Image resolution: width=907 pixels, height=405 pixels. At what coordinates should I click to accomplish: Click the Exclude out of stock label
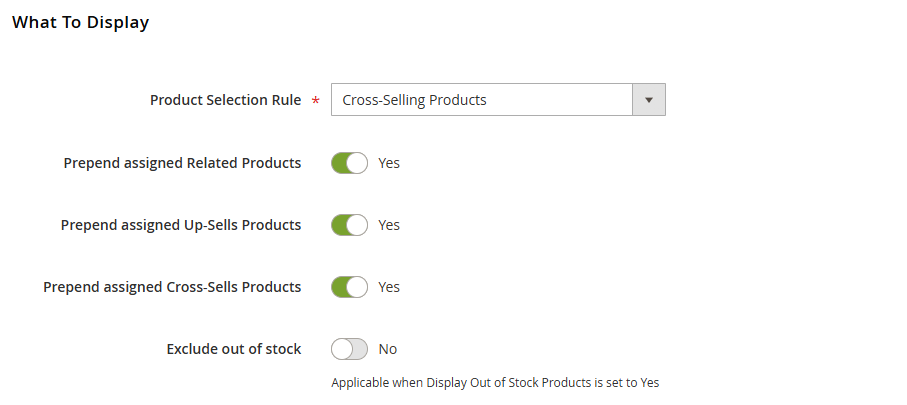pyautogui.click(x=234, y=349)
